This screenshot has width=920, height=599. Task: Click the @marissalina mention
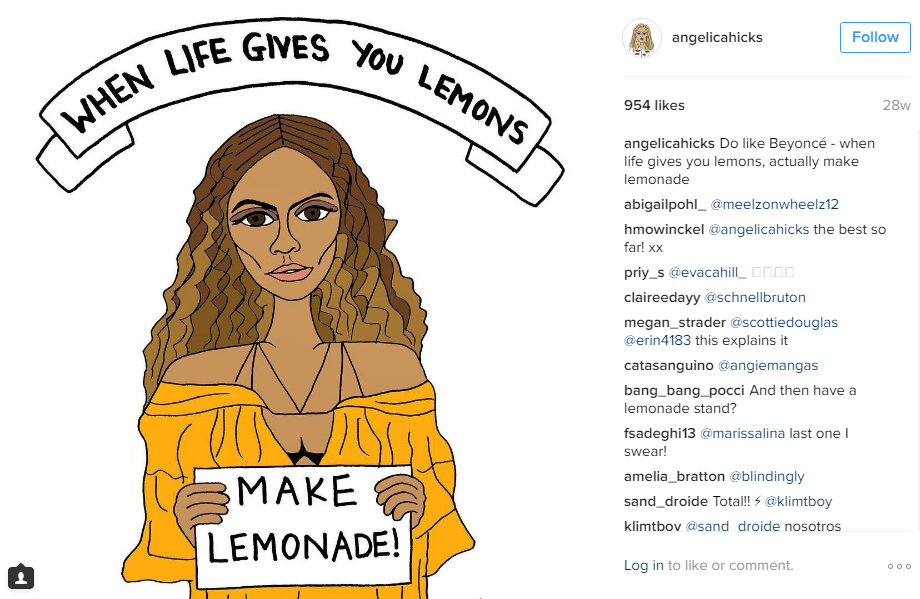pos(742,433)
